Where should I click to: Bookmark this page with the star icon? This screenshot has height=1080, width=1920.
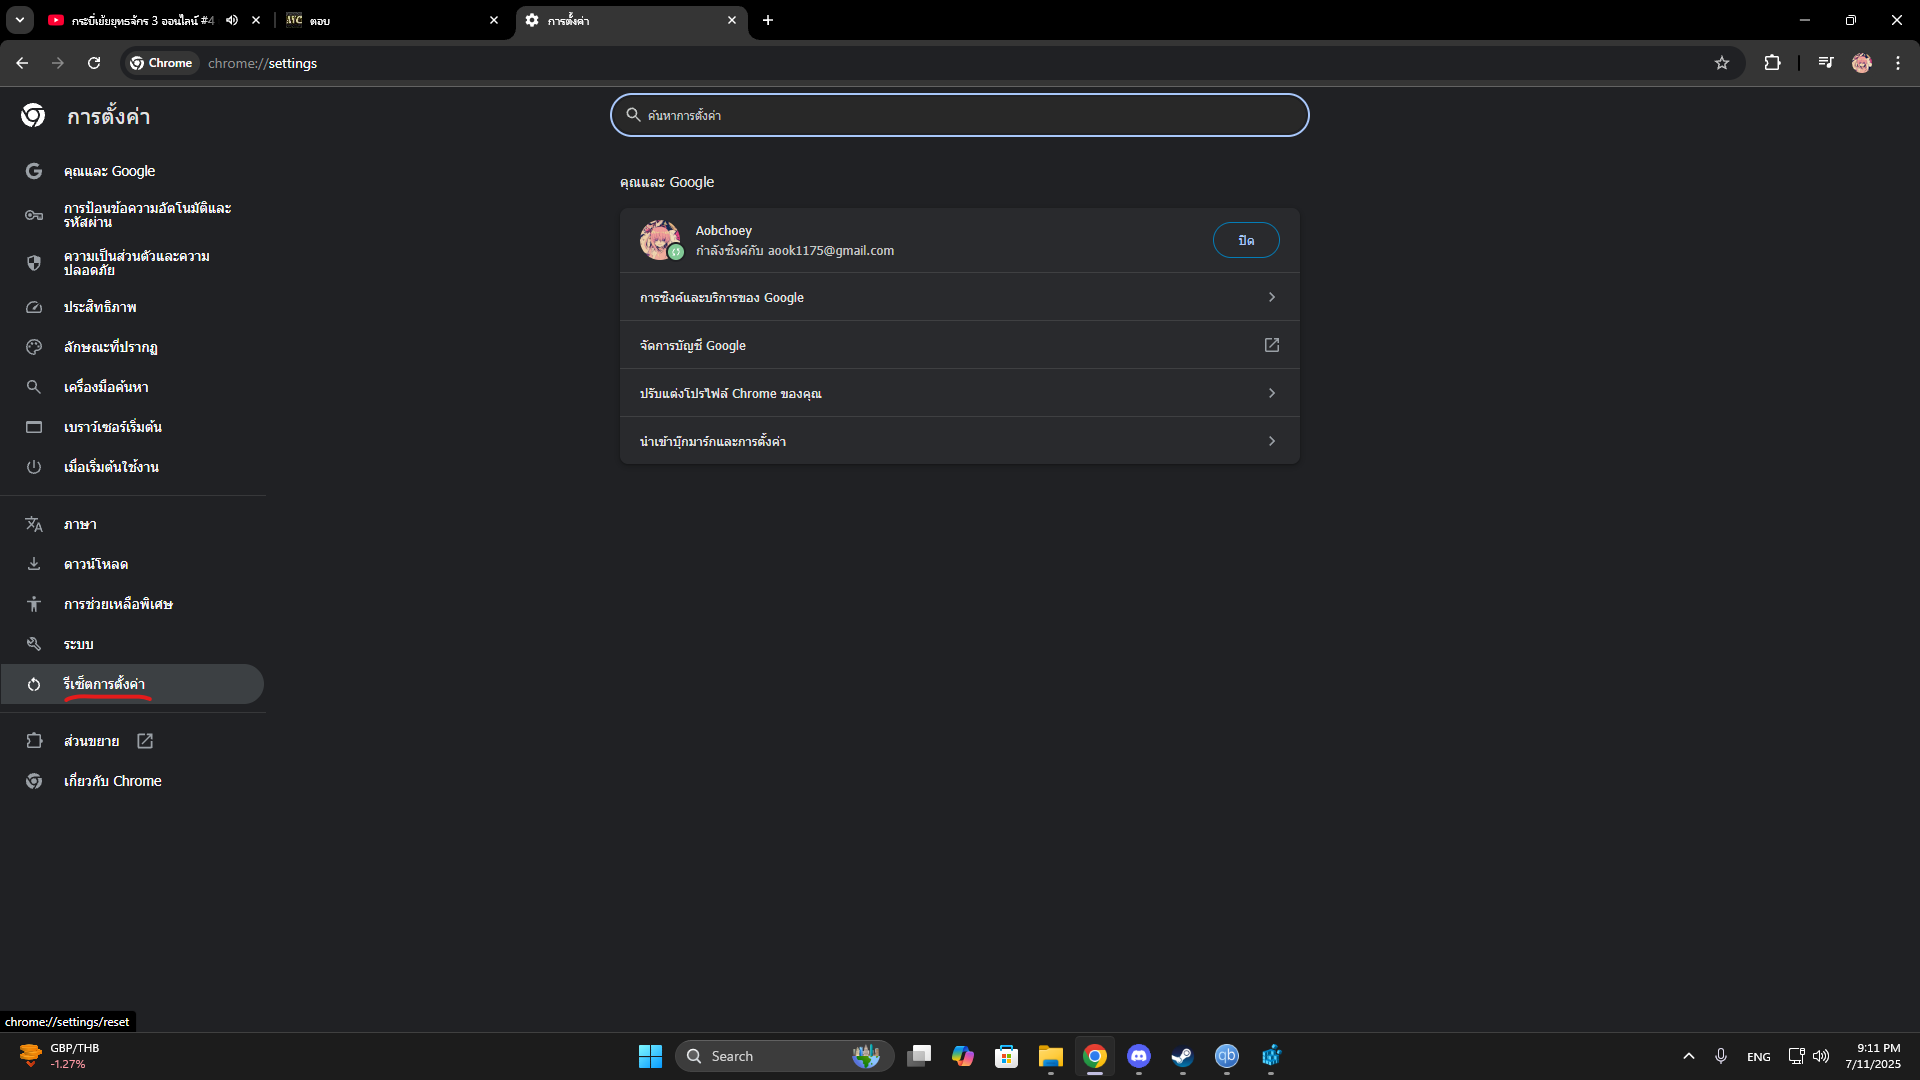click(x=1721, y=63)
